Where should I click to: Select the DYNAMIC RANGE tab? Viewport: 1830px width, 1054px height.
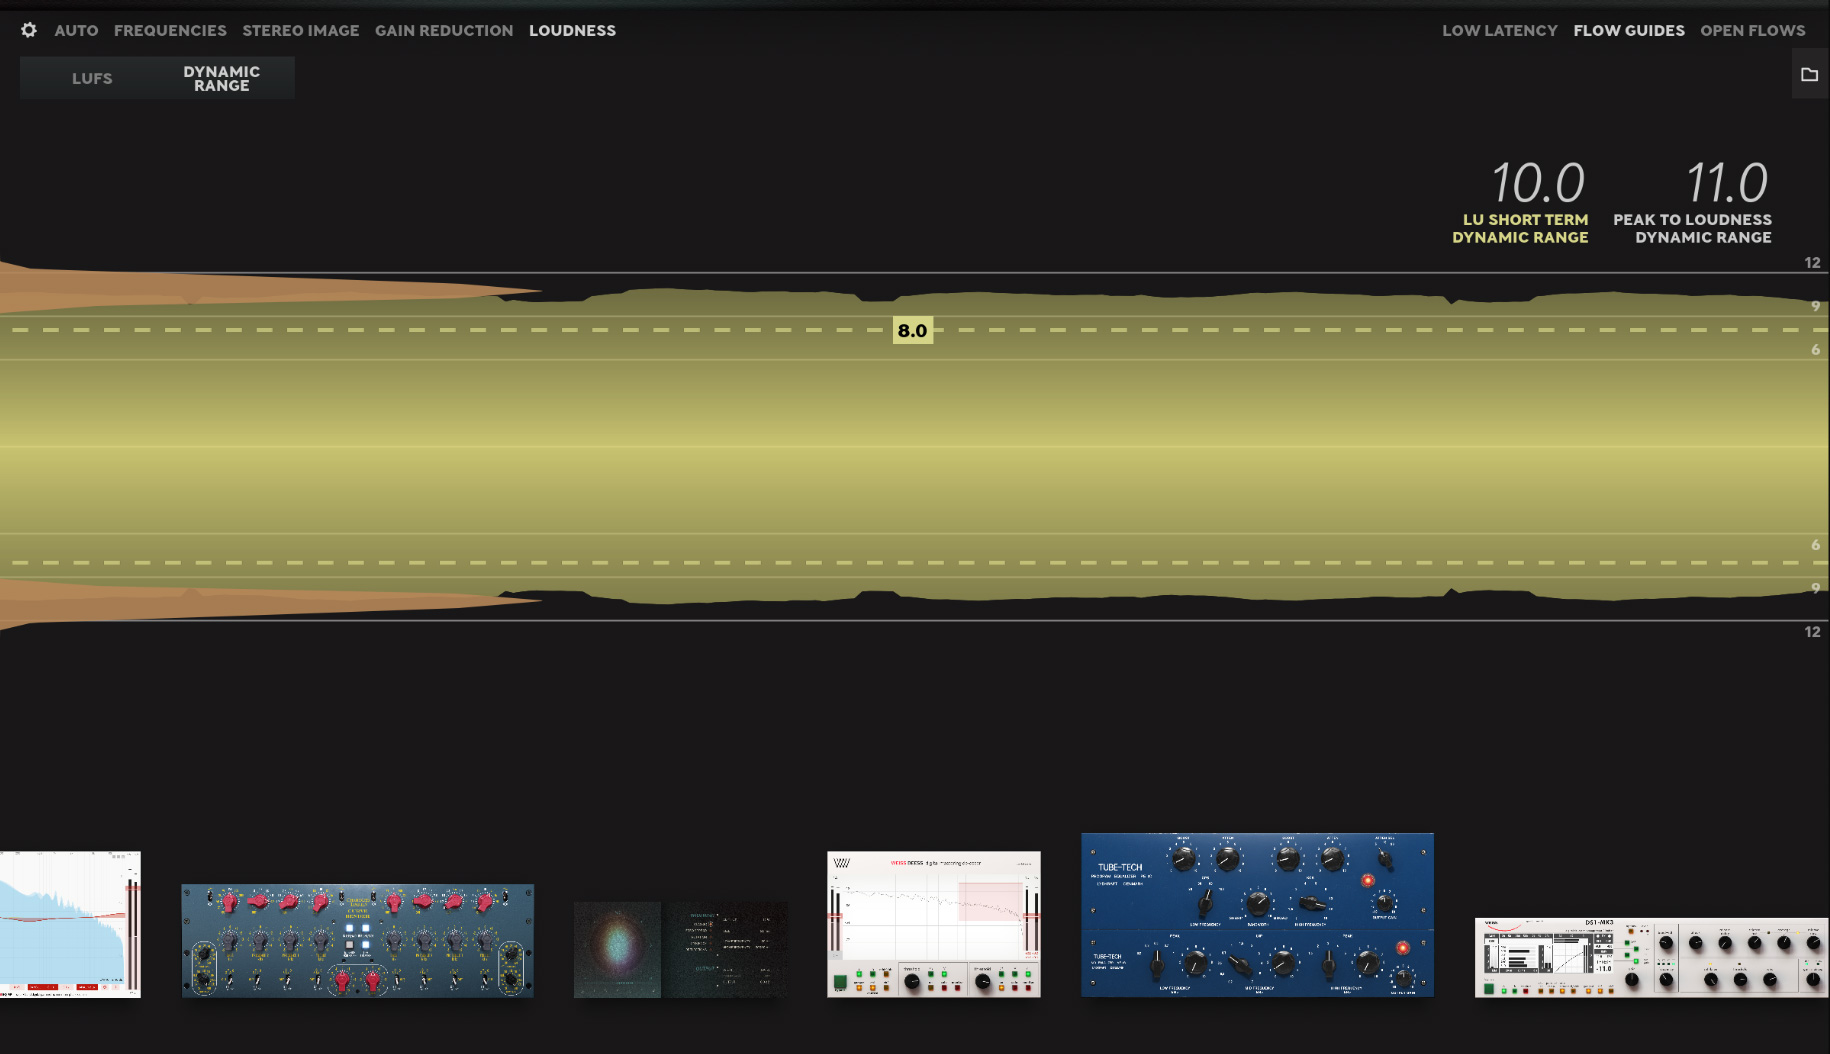[220, 77]
